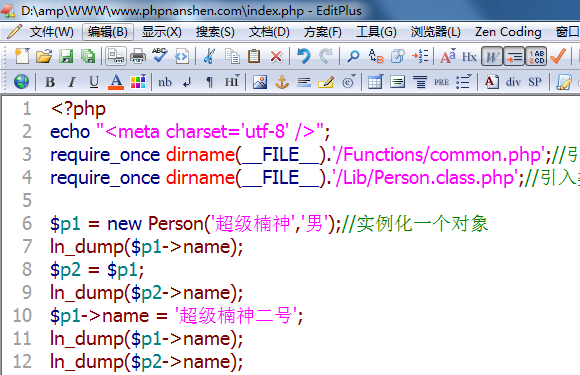Screen dimensions: 580x375
Task: Toggle line numbers display button
Action: [x=536, y=56]
